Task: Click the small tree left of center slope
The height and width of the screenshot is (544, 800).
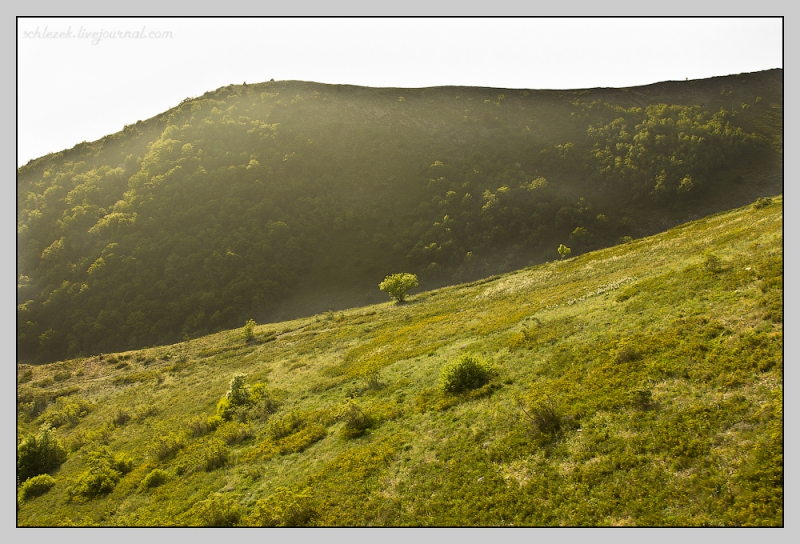Action: tap(249, 328)
